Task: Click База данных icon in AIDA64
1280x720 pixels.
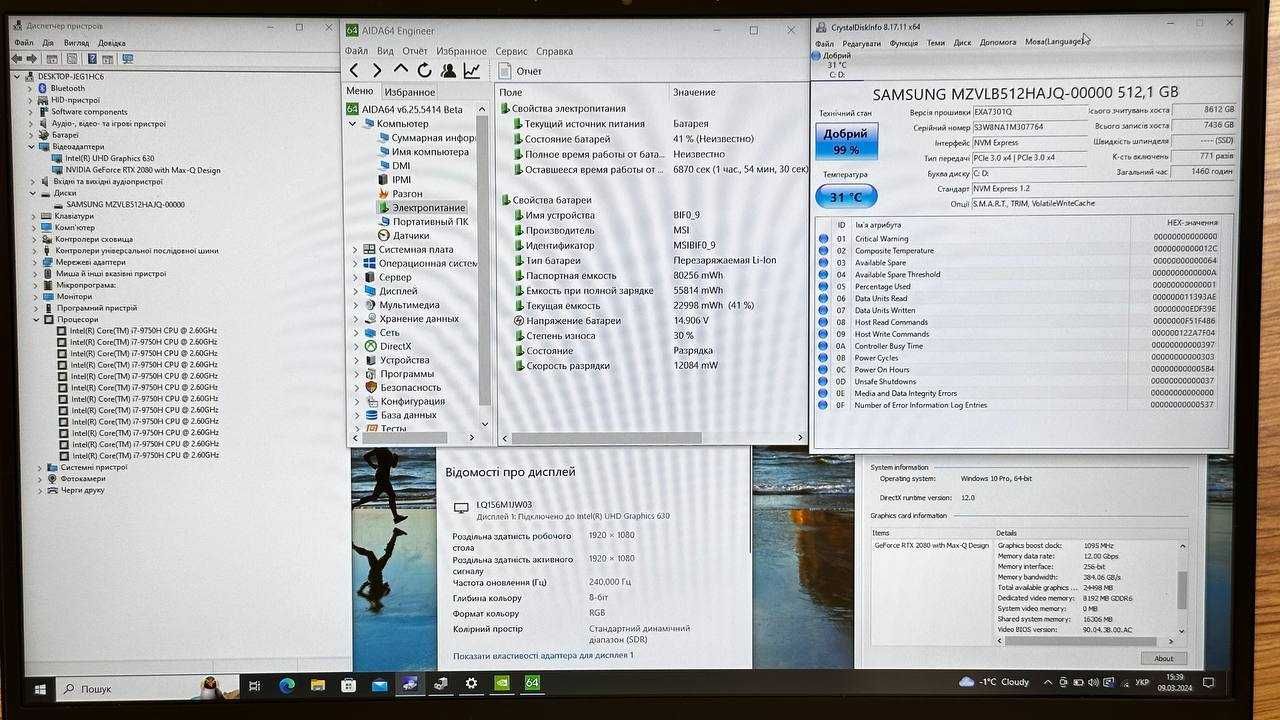Action: (x=370, y=414)
